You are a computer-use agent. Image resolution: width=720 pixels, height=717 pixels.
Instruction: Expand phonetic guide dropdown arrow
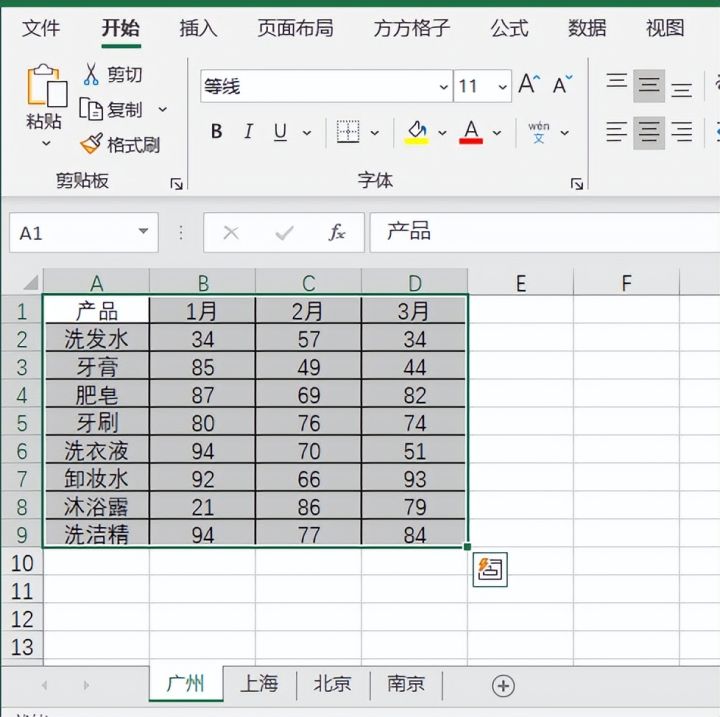(564, 133)
